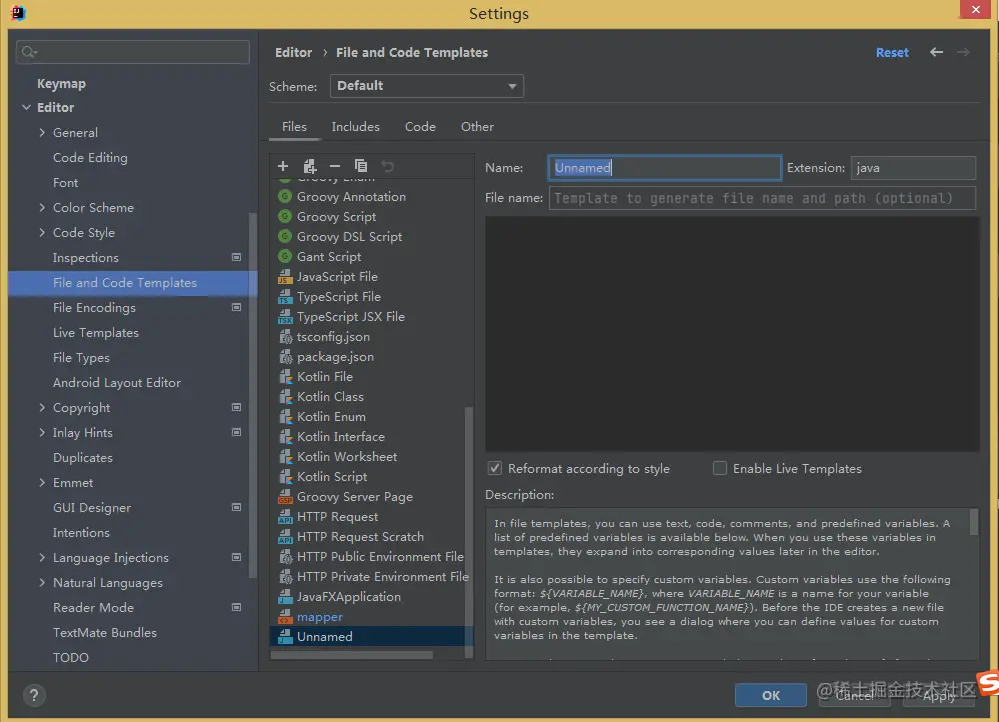
Task: Click the JavaScript File template icon
Action: coord(285,277)
